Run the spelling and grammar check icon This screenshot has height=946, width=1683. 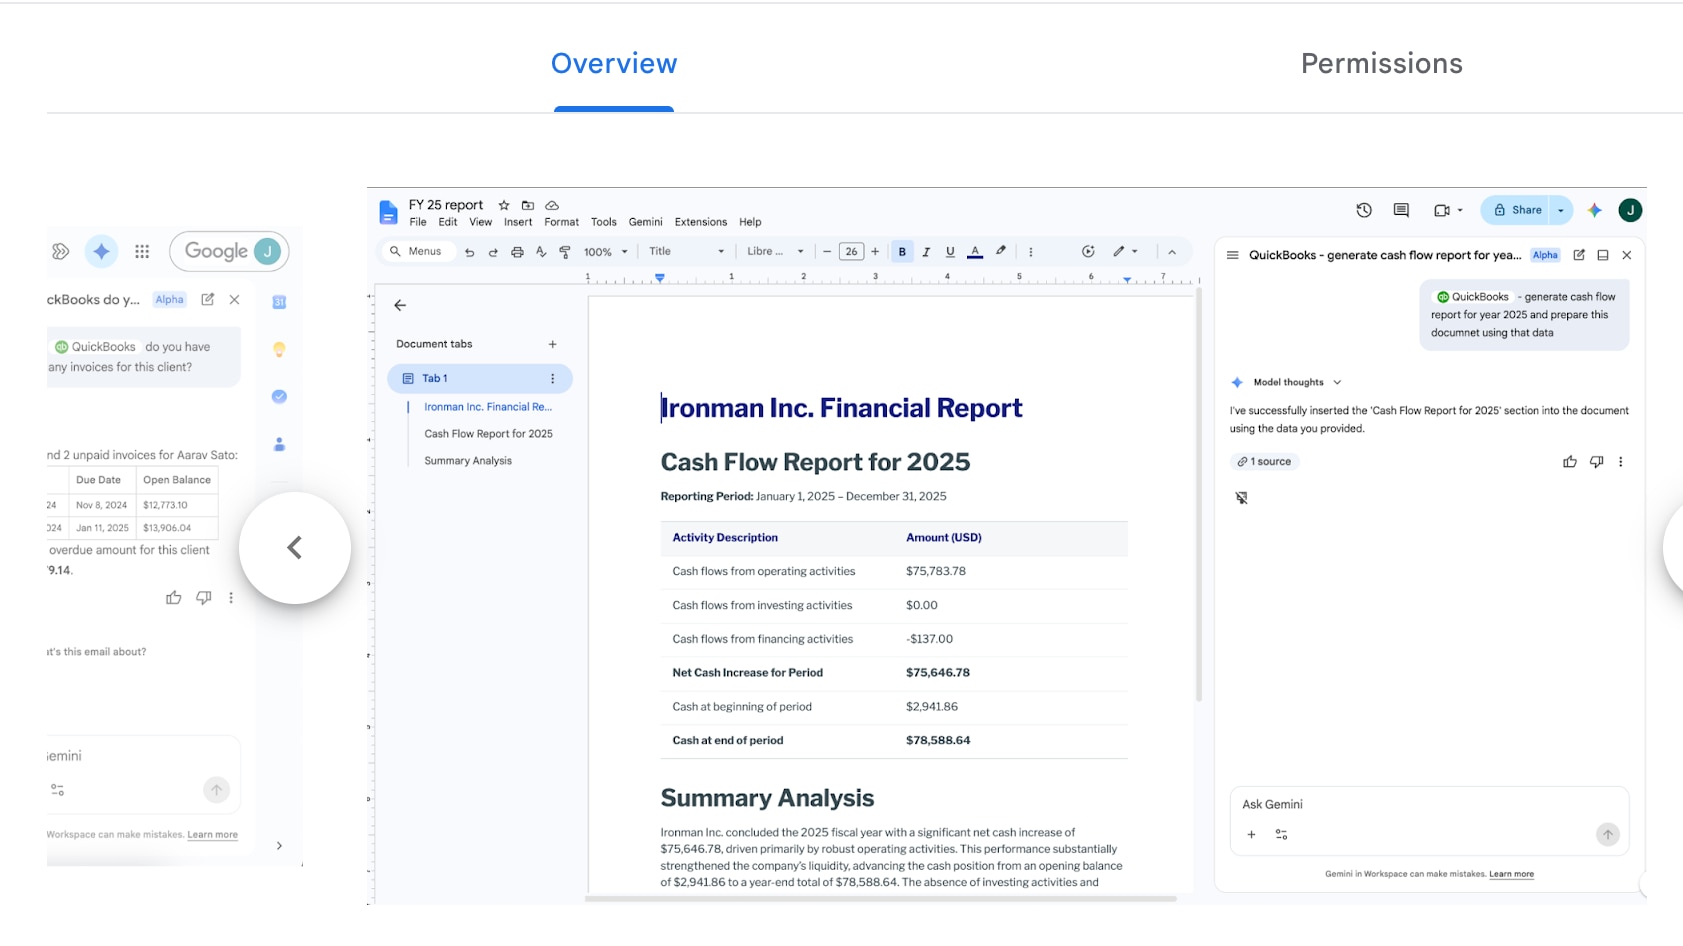[541, 252]
